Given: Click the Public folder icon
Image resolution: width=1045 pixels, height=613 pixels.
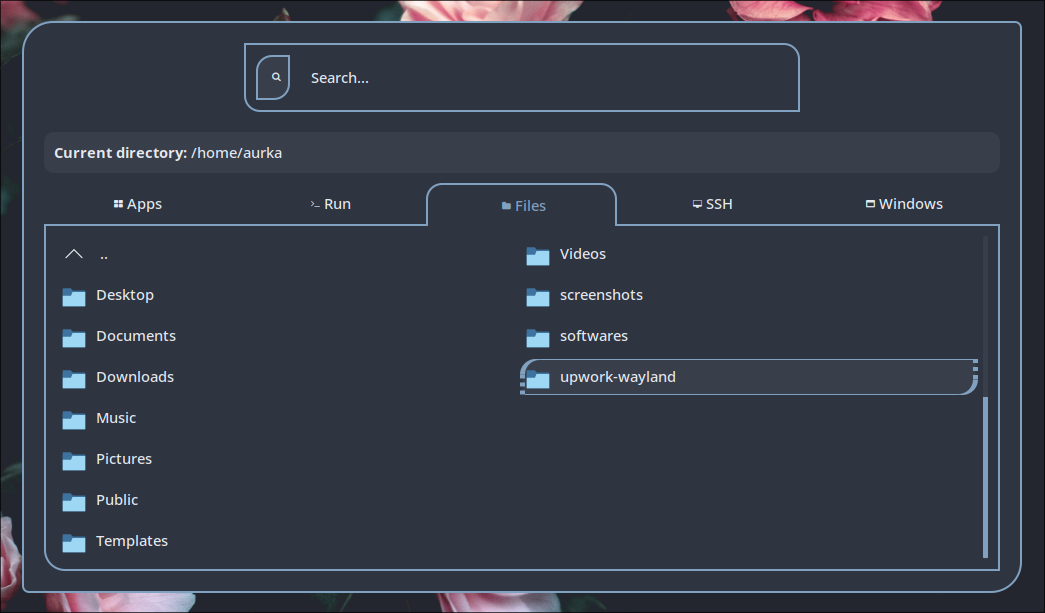Looking at the screenshot, I should click(x=74, y=502).
